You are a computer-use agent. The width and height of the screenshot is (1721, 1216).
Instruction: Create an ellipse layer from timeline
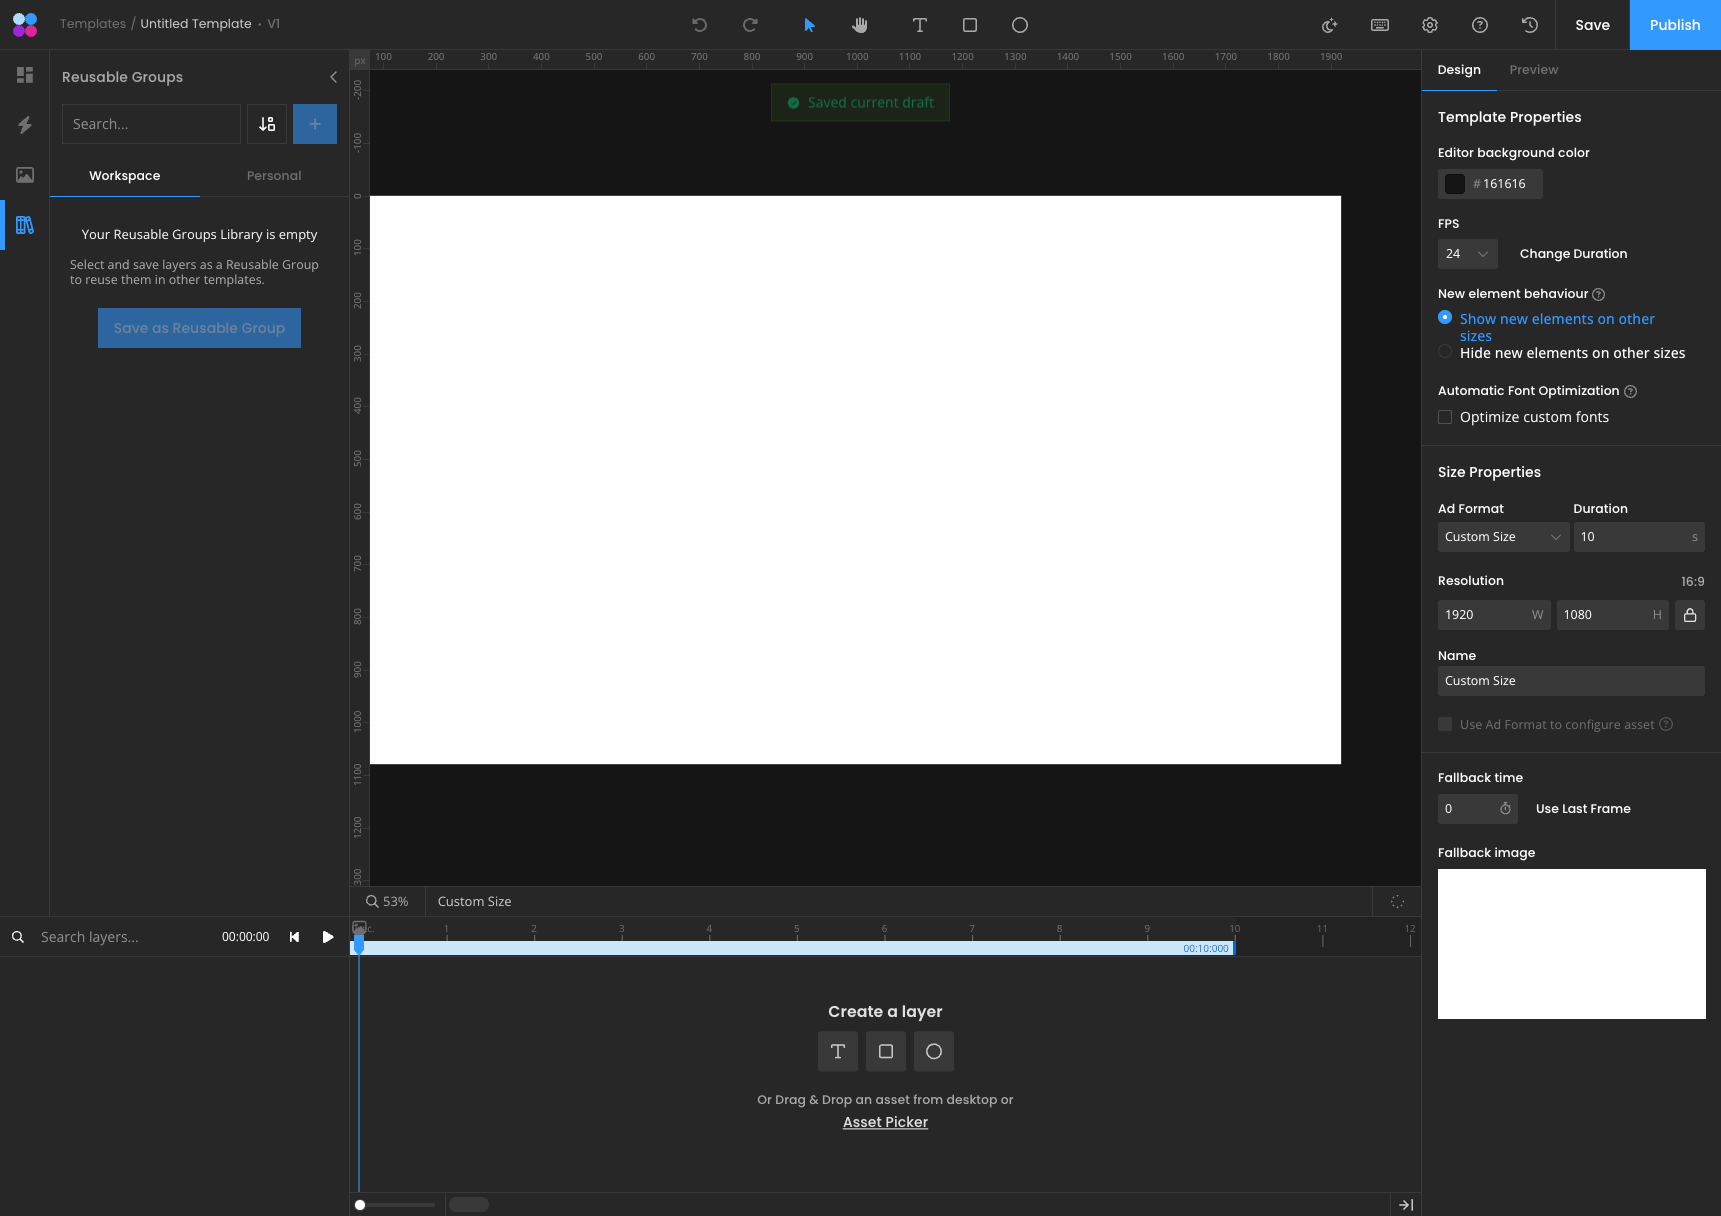coord(934,1051)
